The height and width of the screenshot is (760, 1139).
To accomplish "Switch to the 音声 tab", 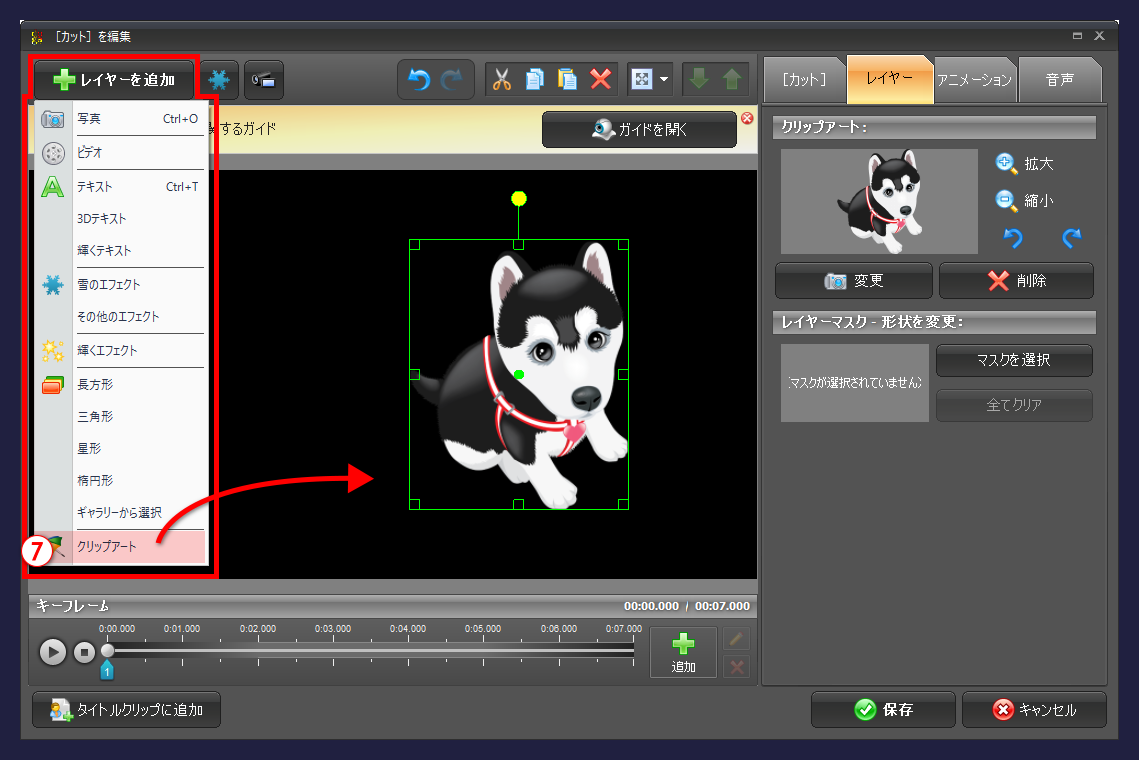I will (1060, 79).
